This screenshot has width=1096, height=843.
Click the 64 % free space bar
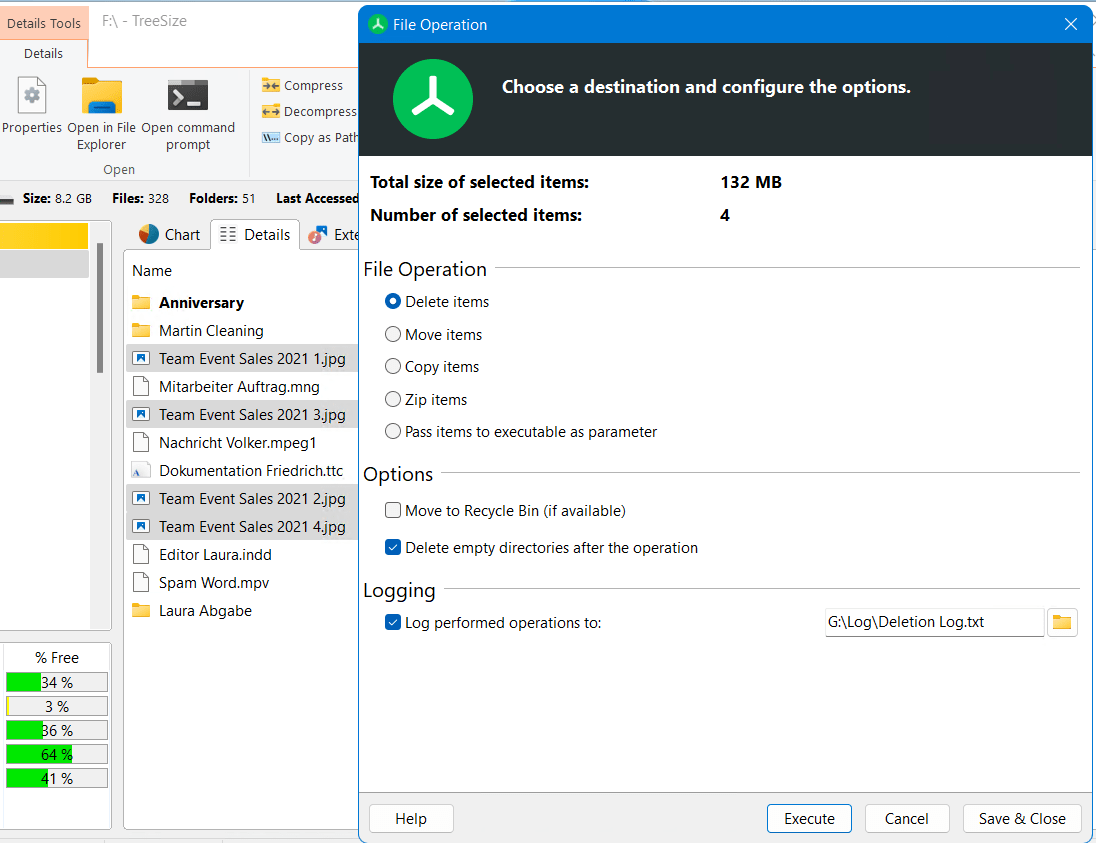tap(56, 755)
